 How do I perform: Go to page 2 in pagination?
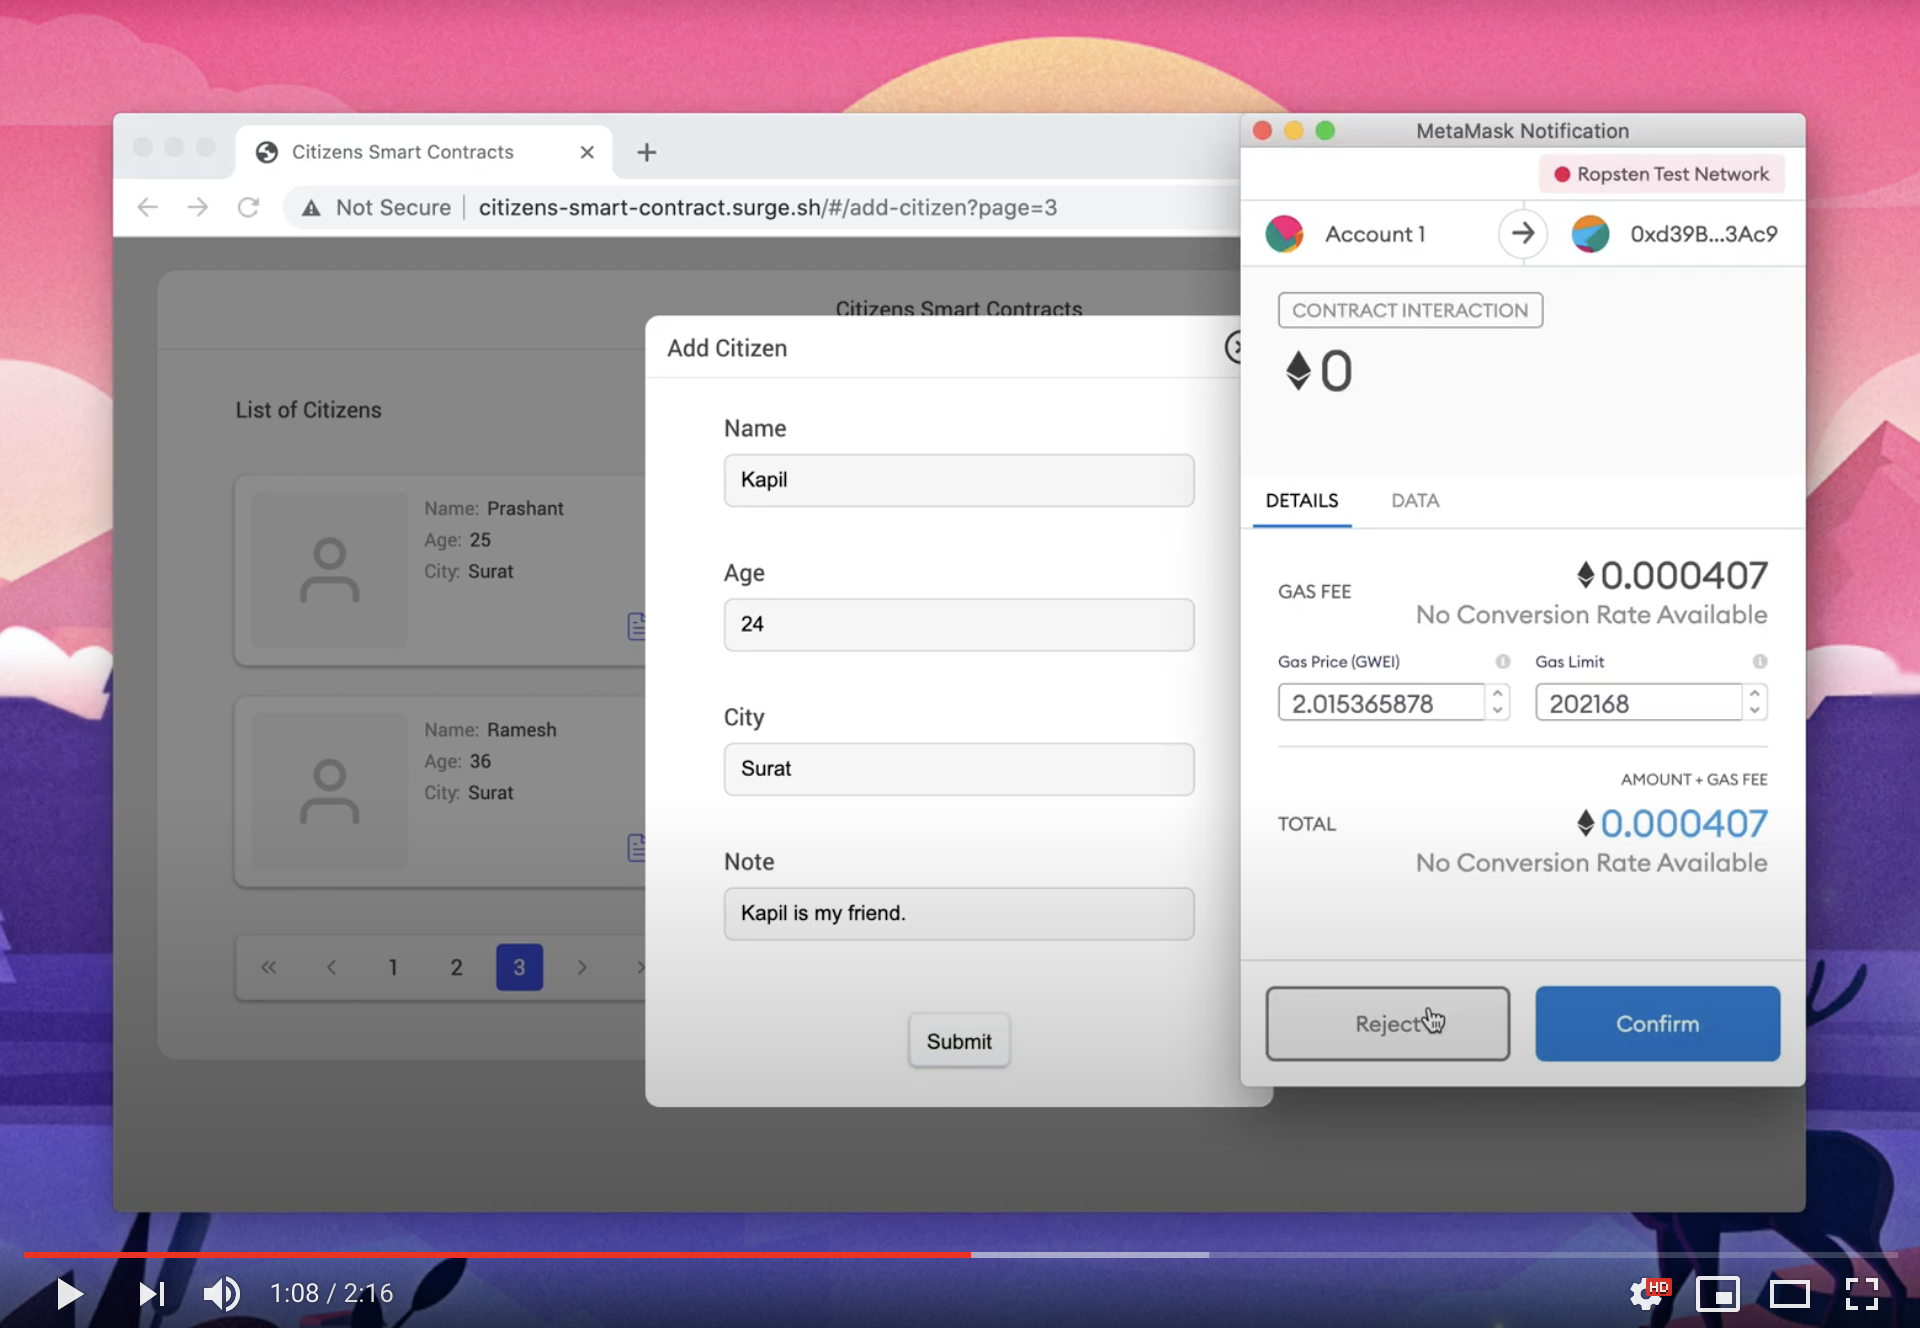click(456, 968)
